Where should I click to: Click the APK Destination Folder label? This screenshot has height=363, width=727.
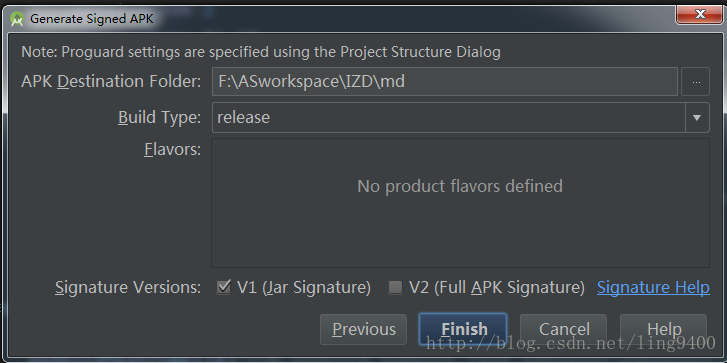tap(111, 82)
